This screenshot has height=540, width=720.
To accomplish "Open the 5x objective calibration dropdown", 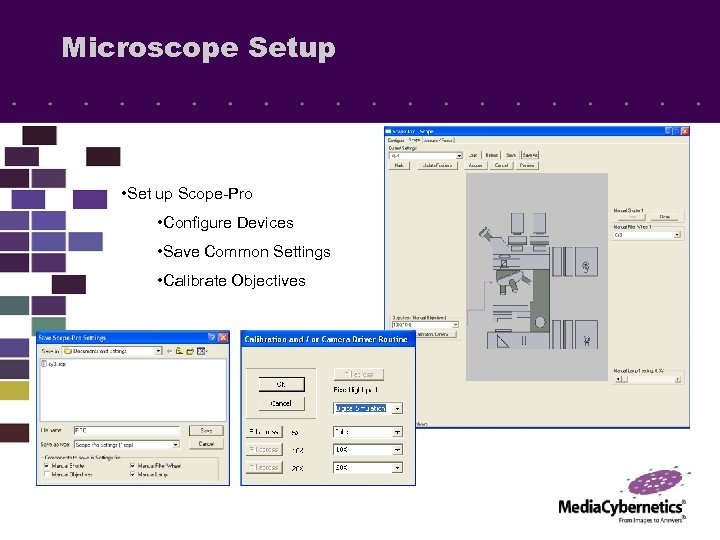I will point(398,432).
